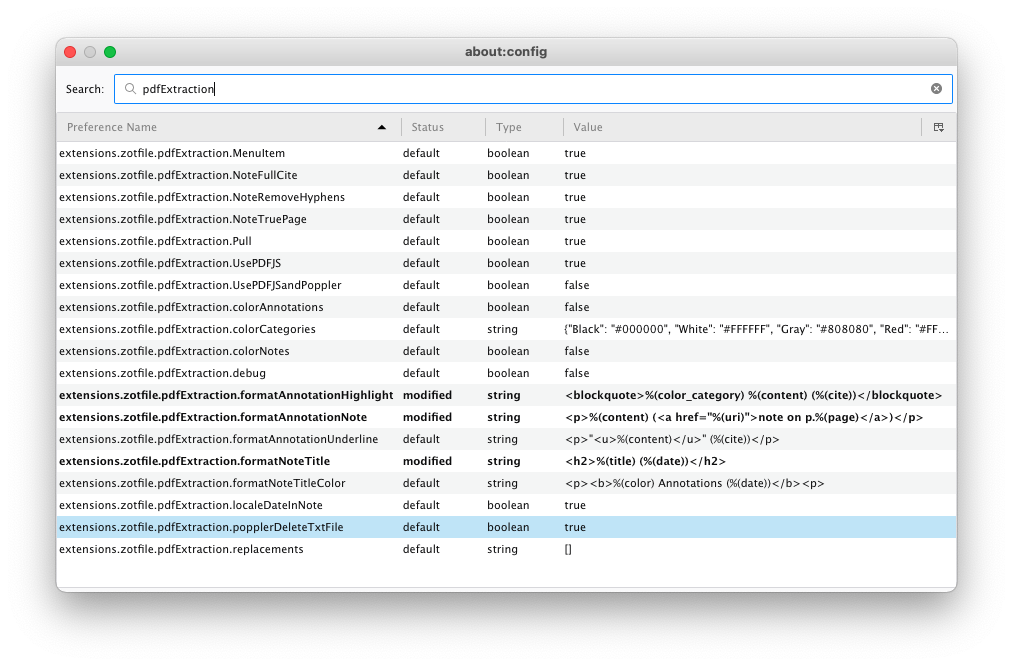
Task: Open the column picker icon
Action: (x=938, y=127)
